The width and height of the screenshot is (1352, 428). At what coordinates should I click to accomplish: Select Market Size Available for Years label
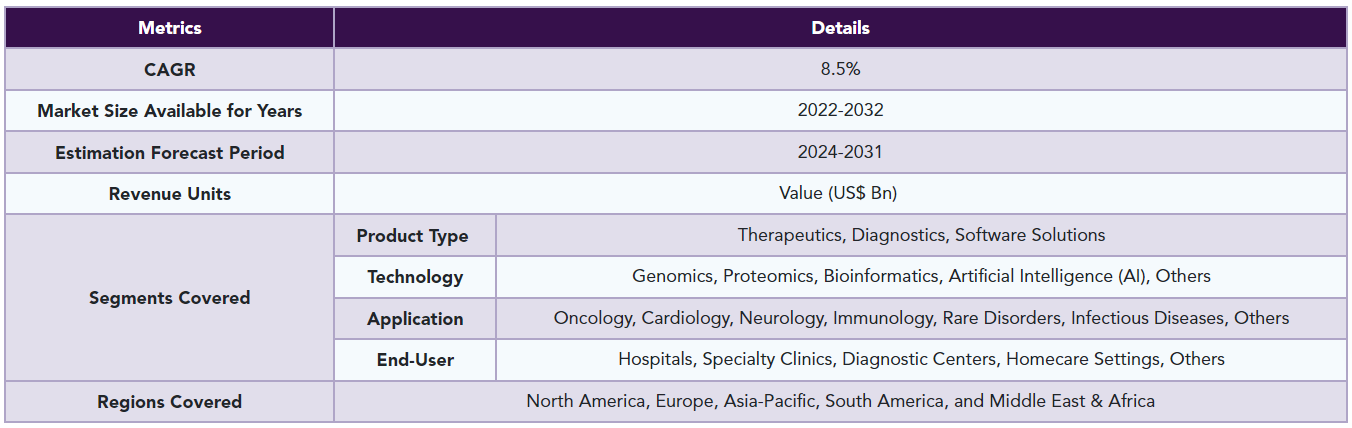(169, 111)
